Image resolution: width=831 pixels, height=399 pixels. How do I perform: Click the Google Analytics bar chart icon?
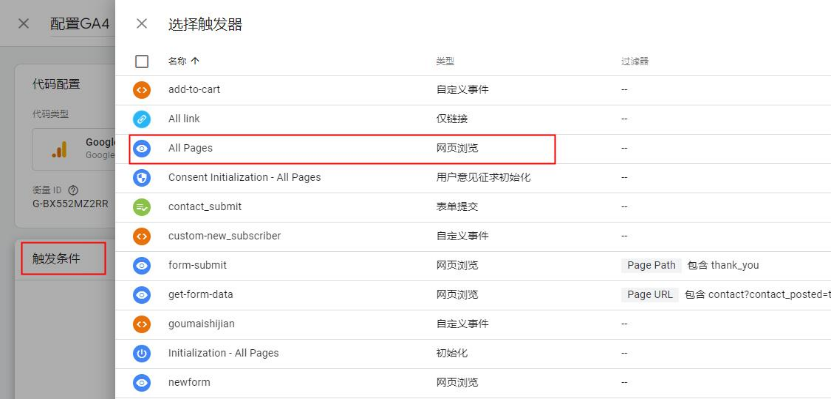(x=59, y=149)
